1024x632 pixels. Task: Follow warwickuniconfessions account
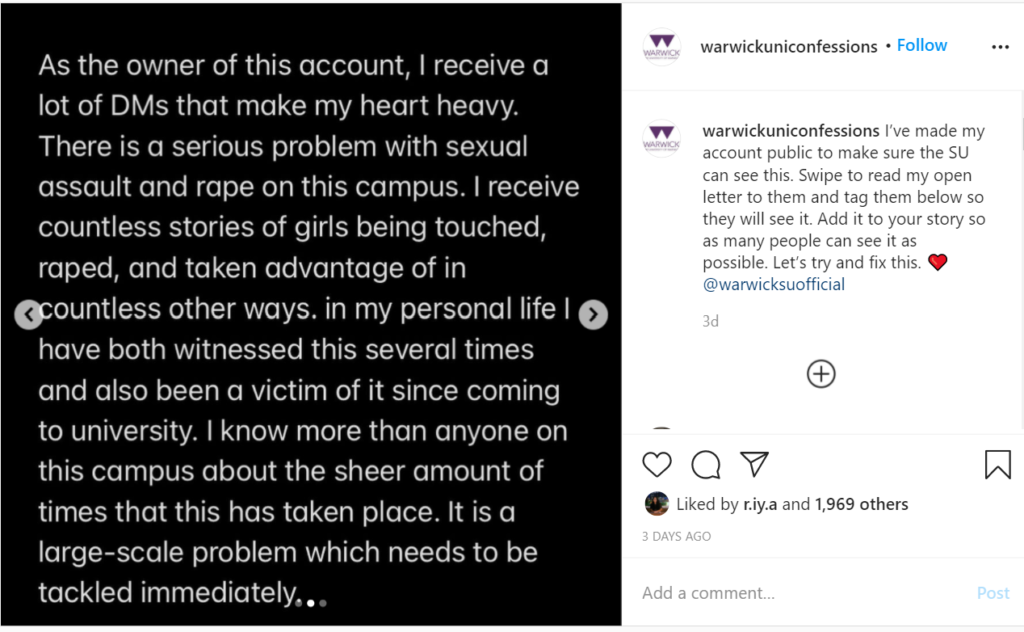[x=921, y=45]
